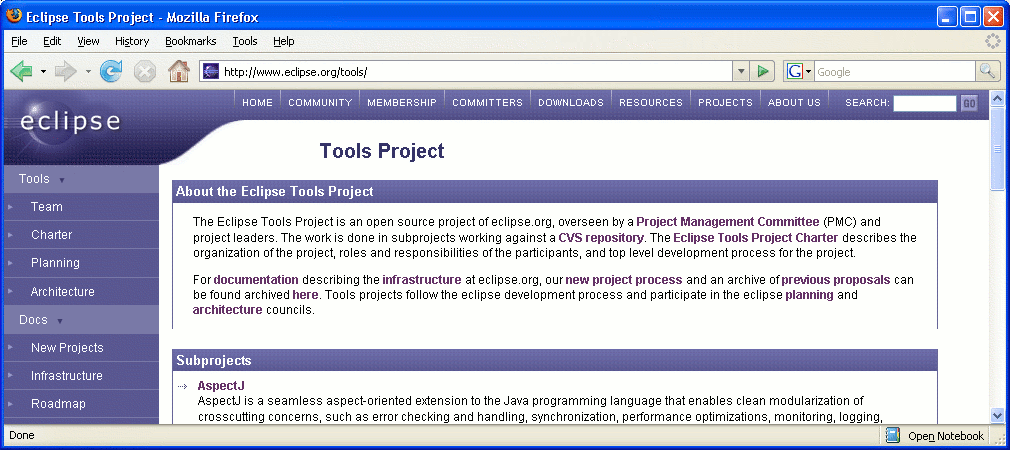Open the View menu

88,41
